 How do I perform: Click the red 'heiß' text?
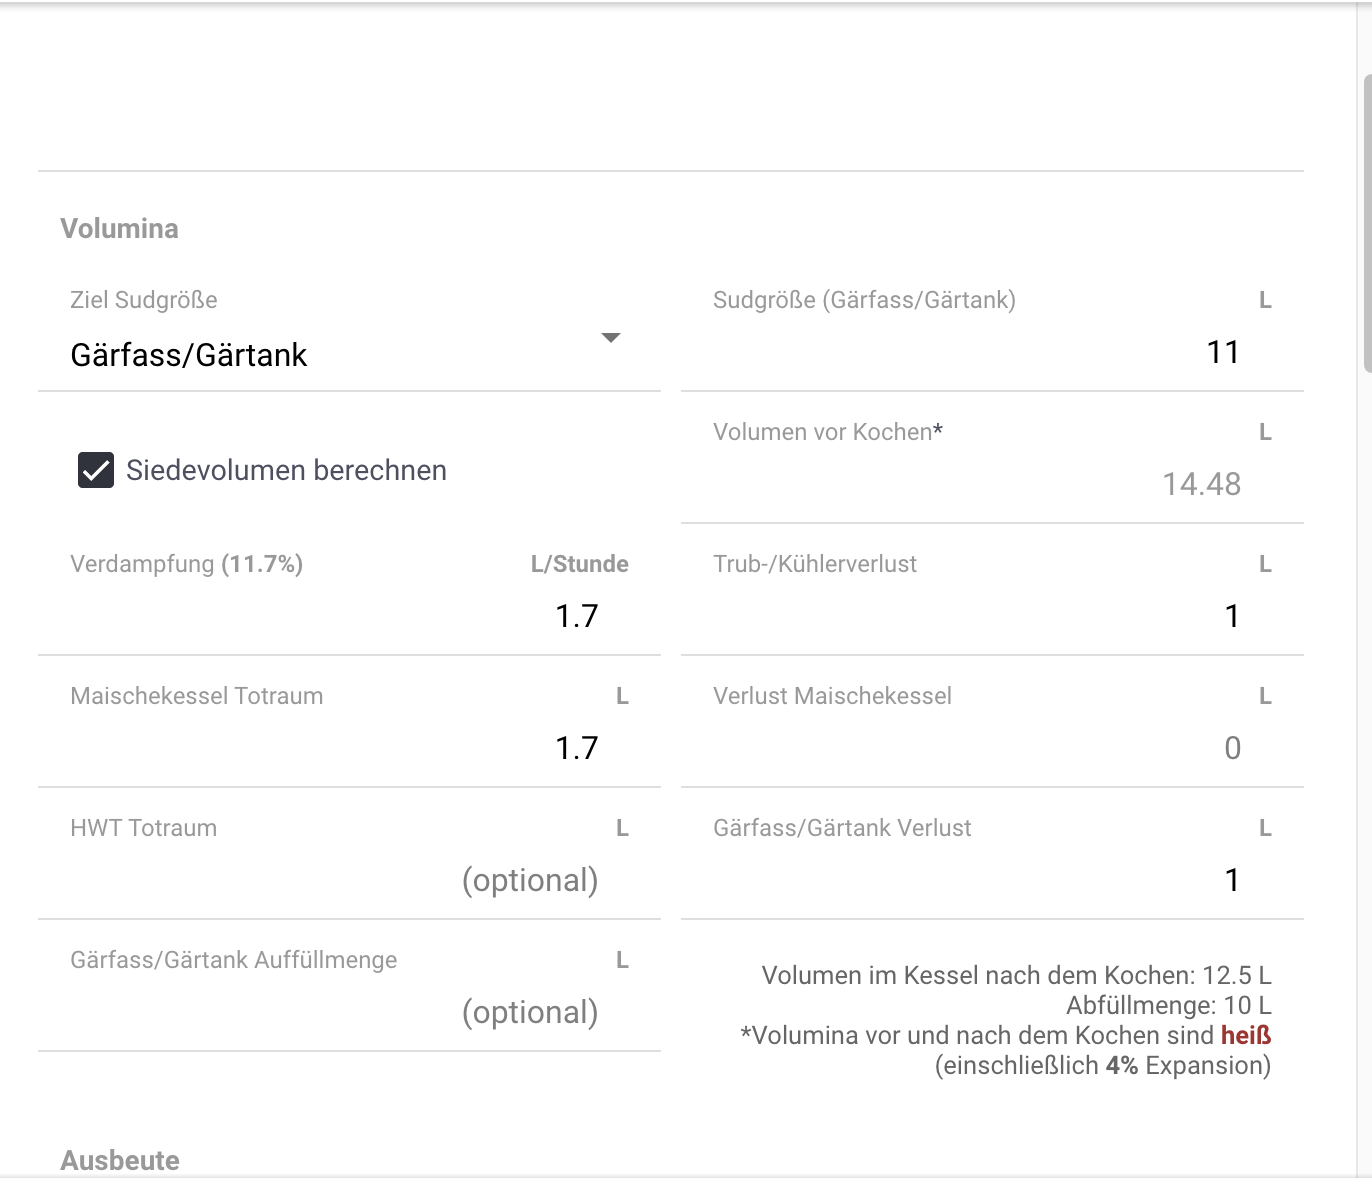1246,1035
